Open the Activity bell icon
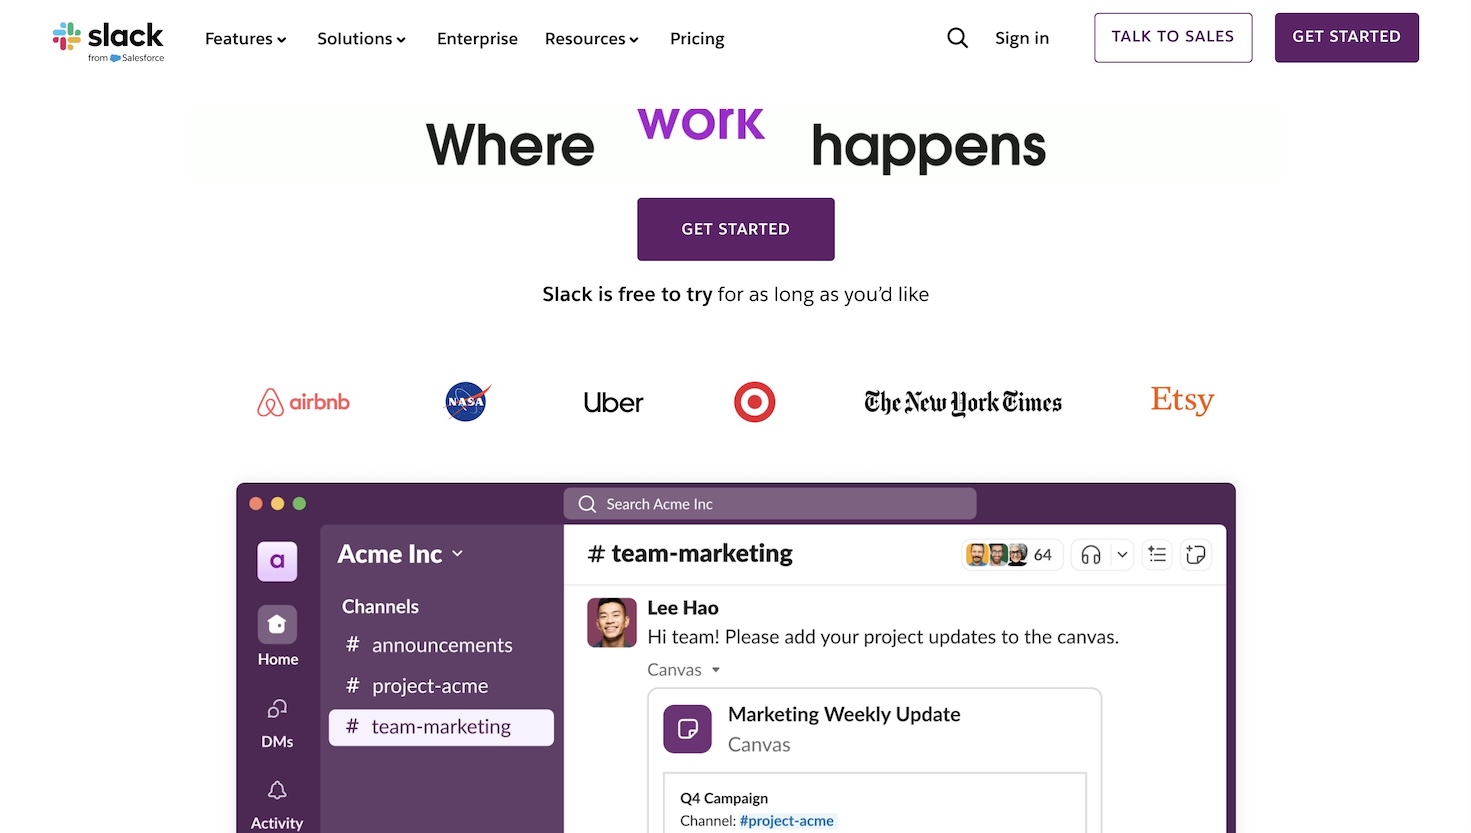Viewport: 1471px width, 833px height. 277,791
